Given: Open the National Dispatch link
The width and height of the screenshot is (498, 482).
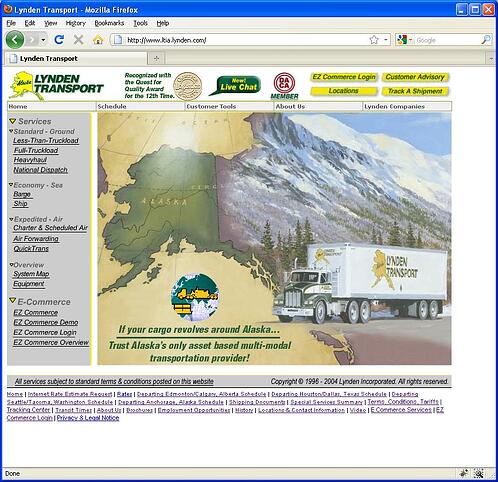Looking at the screenshot, I should pyautogui.click(x=40, y=170).
